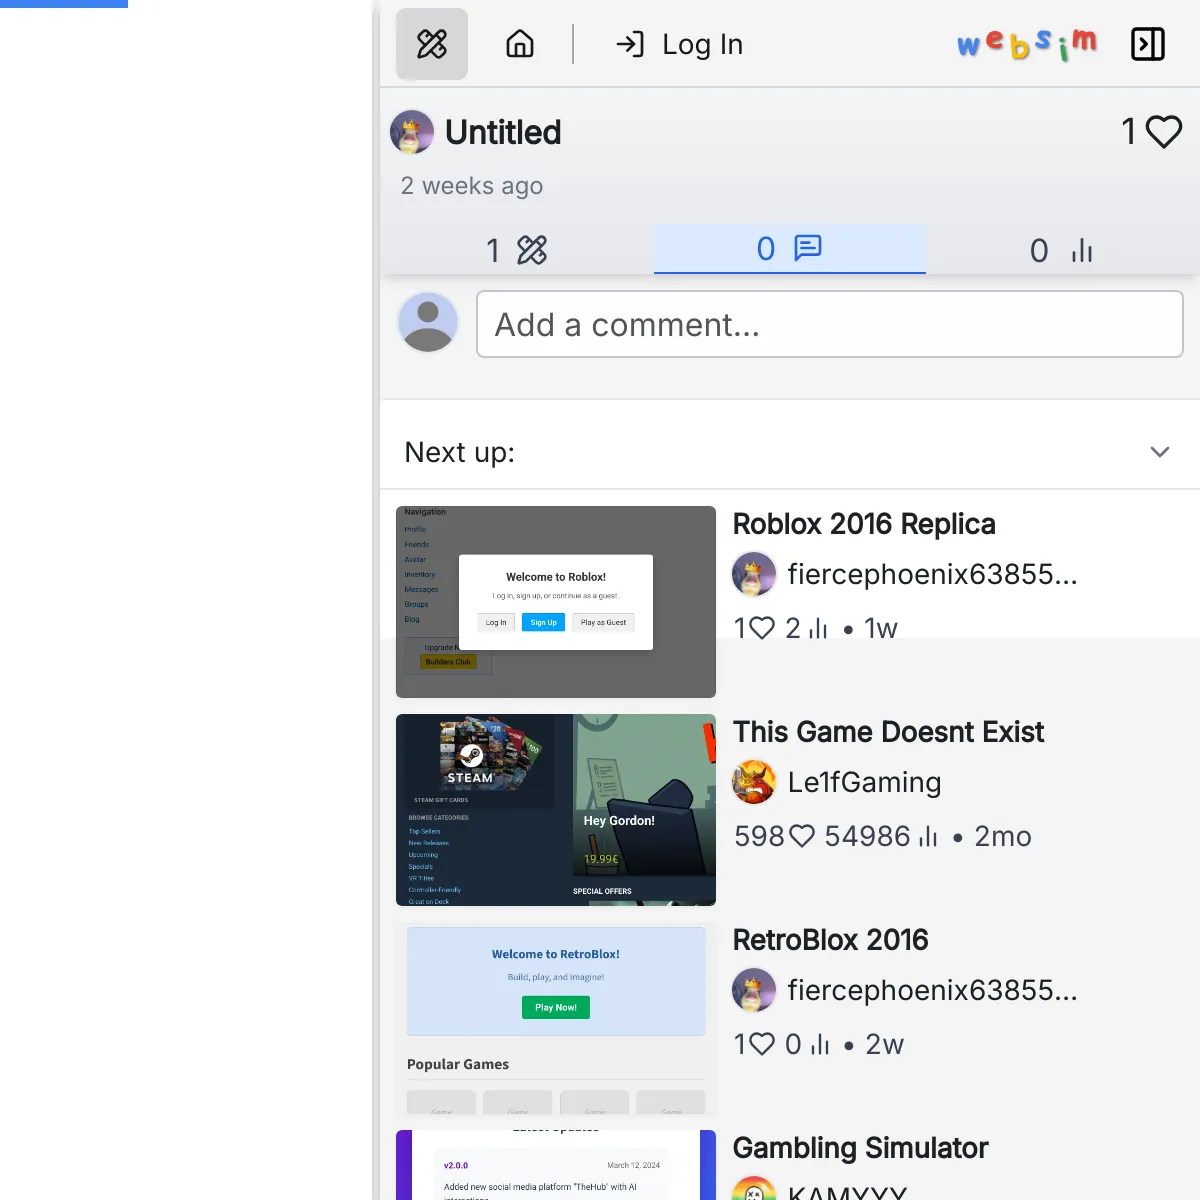Open the Roblox 2016 Replica title
1200x1200 pixels.
[x=864, y=524]
